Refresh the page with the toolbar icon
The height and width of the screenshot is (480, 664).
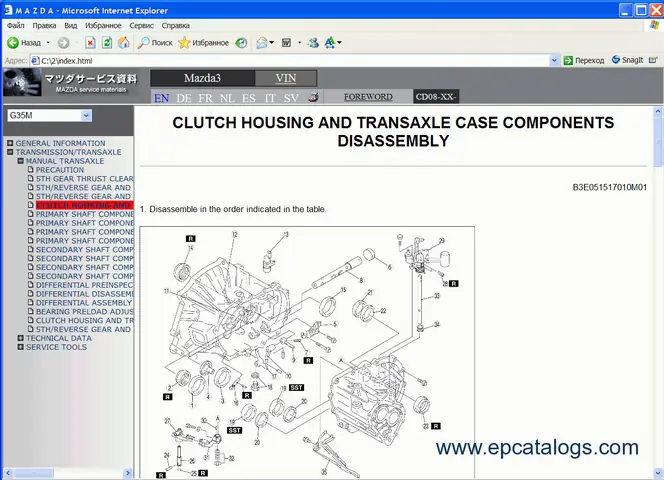(107, 43)
